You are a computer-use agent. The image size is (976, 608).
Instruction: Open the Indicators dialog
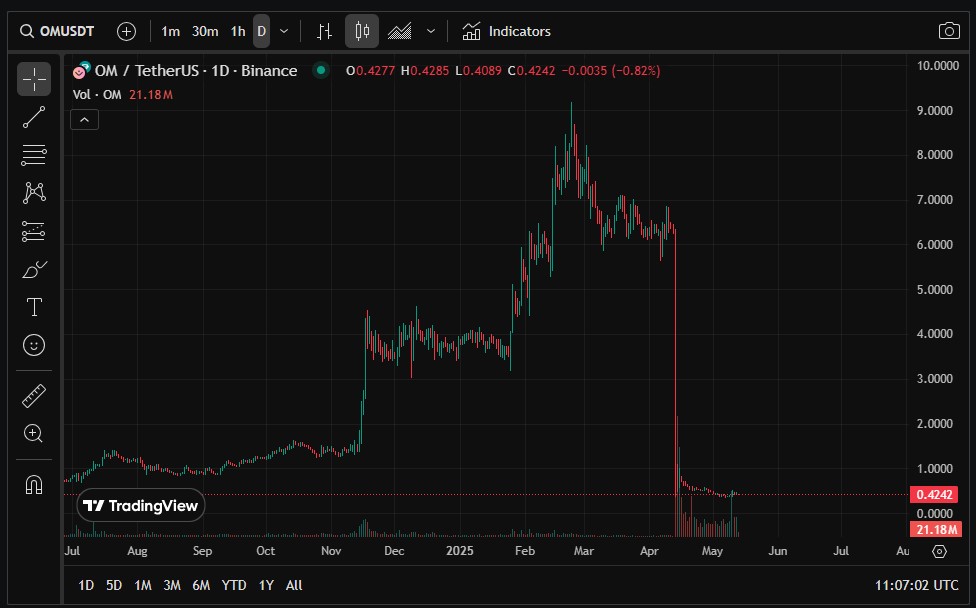[507, 31]
